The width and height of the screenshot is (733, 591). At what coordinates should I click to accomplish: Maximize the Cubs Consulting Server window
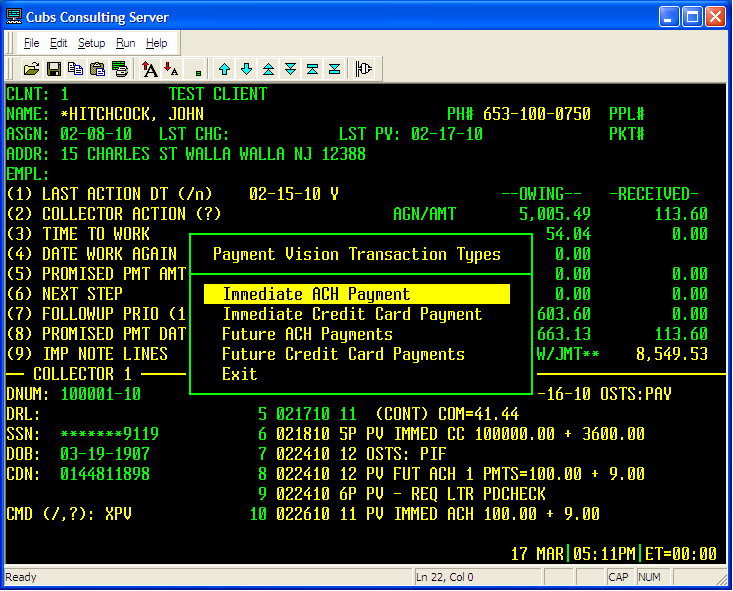(x=692, y=17)
